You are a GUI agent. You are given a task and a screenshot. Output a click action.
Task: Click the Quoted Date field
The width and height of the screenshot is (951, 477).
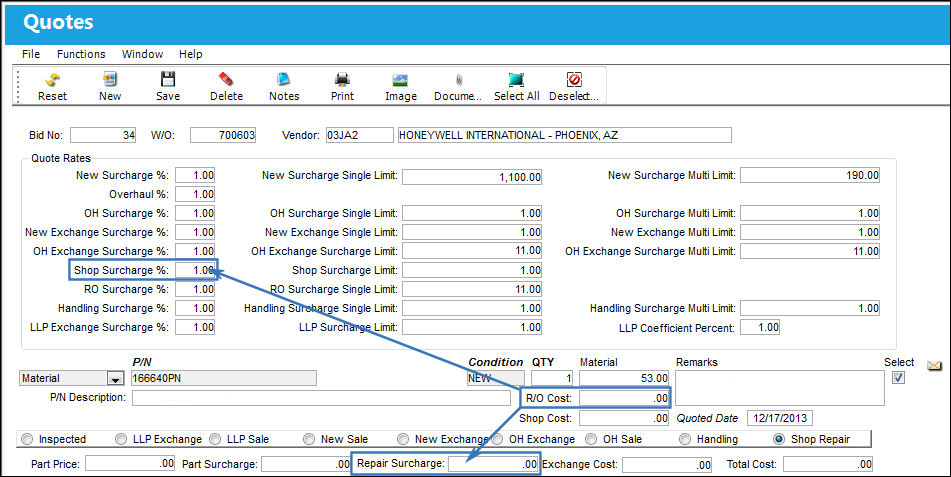(779, 418)
